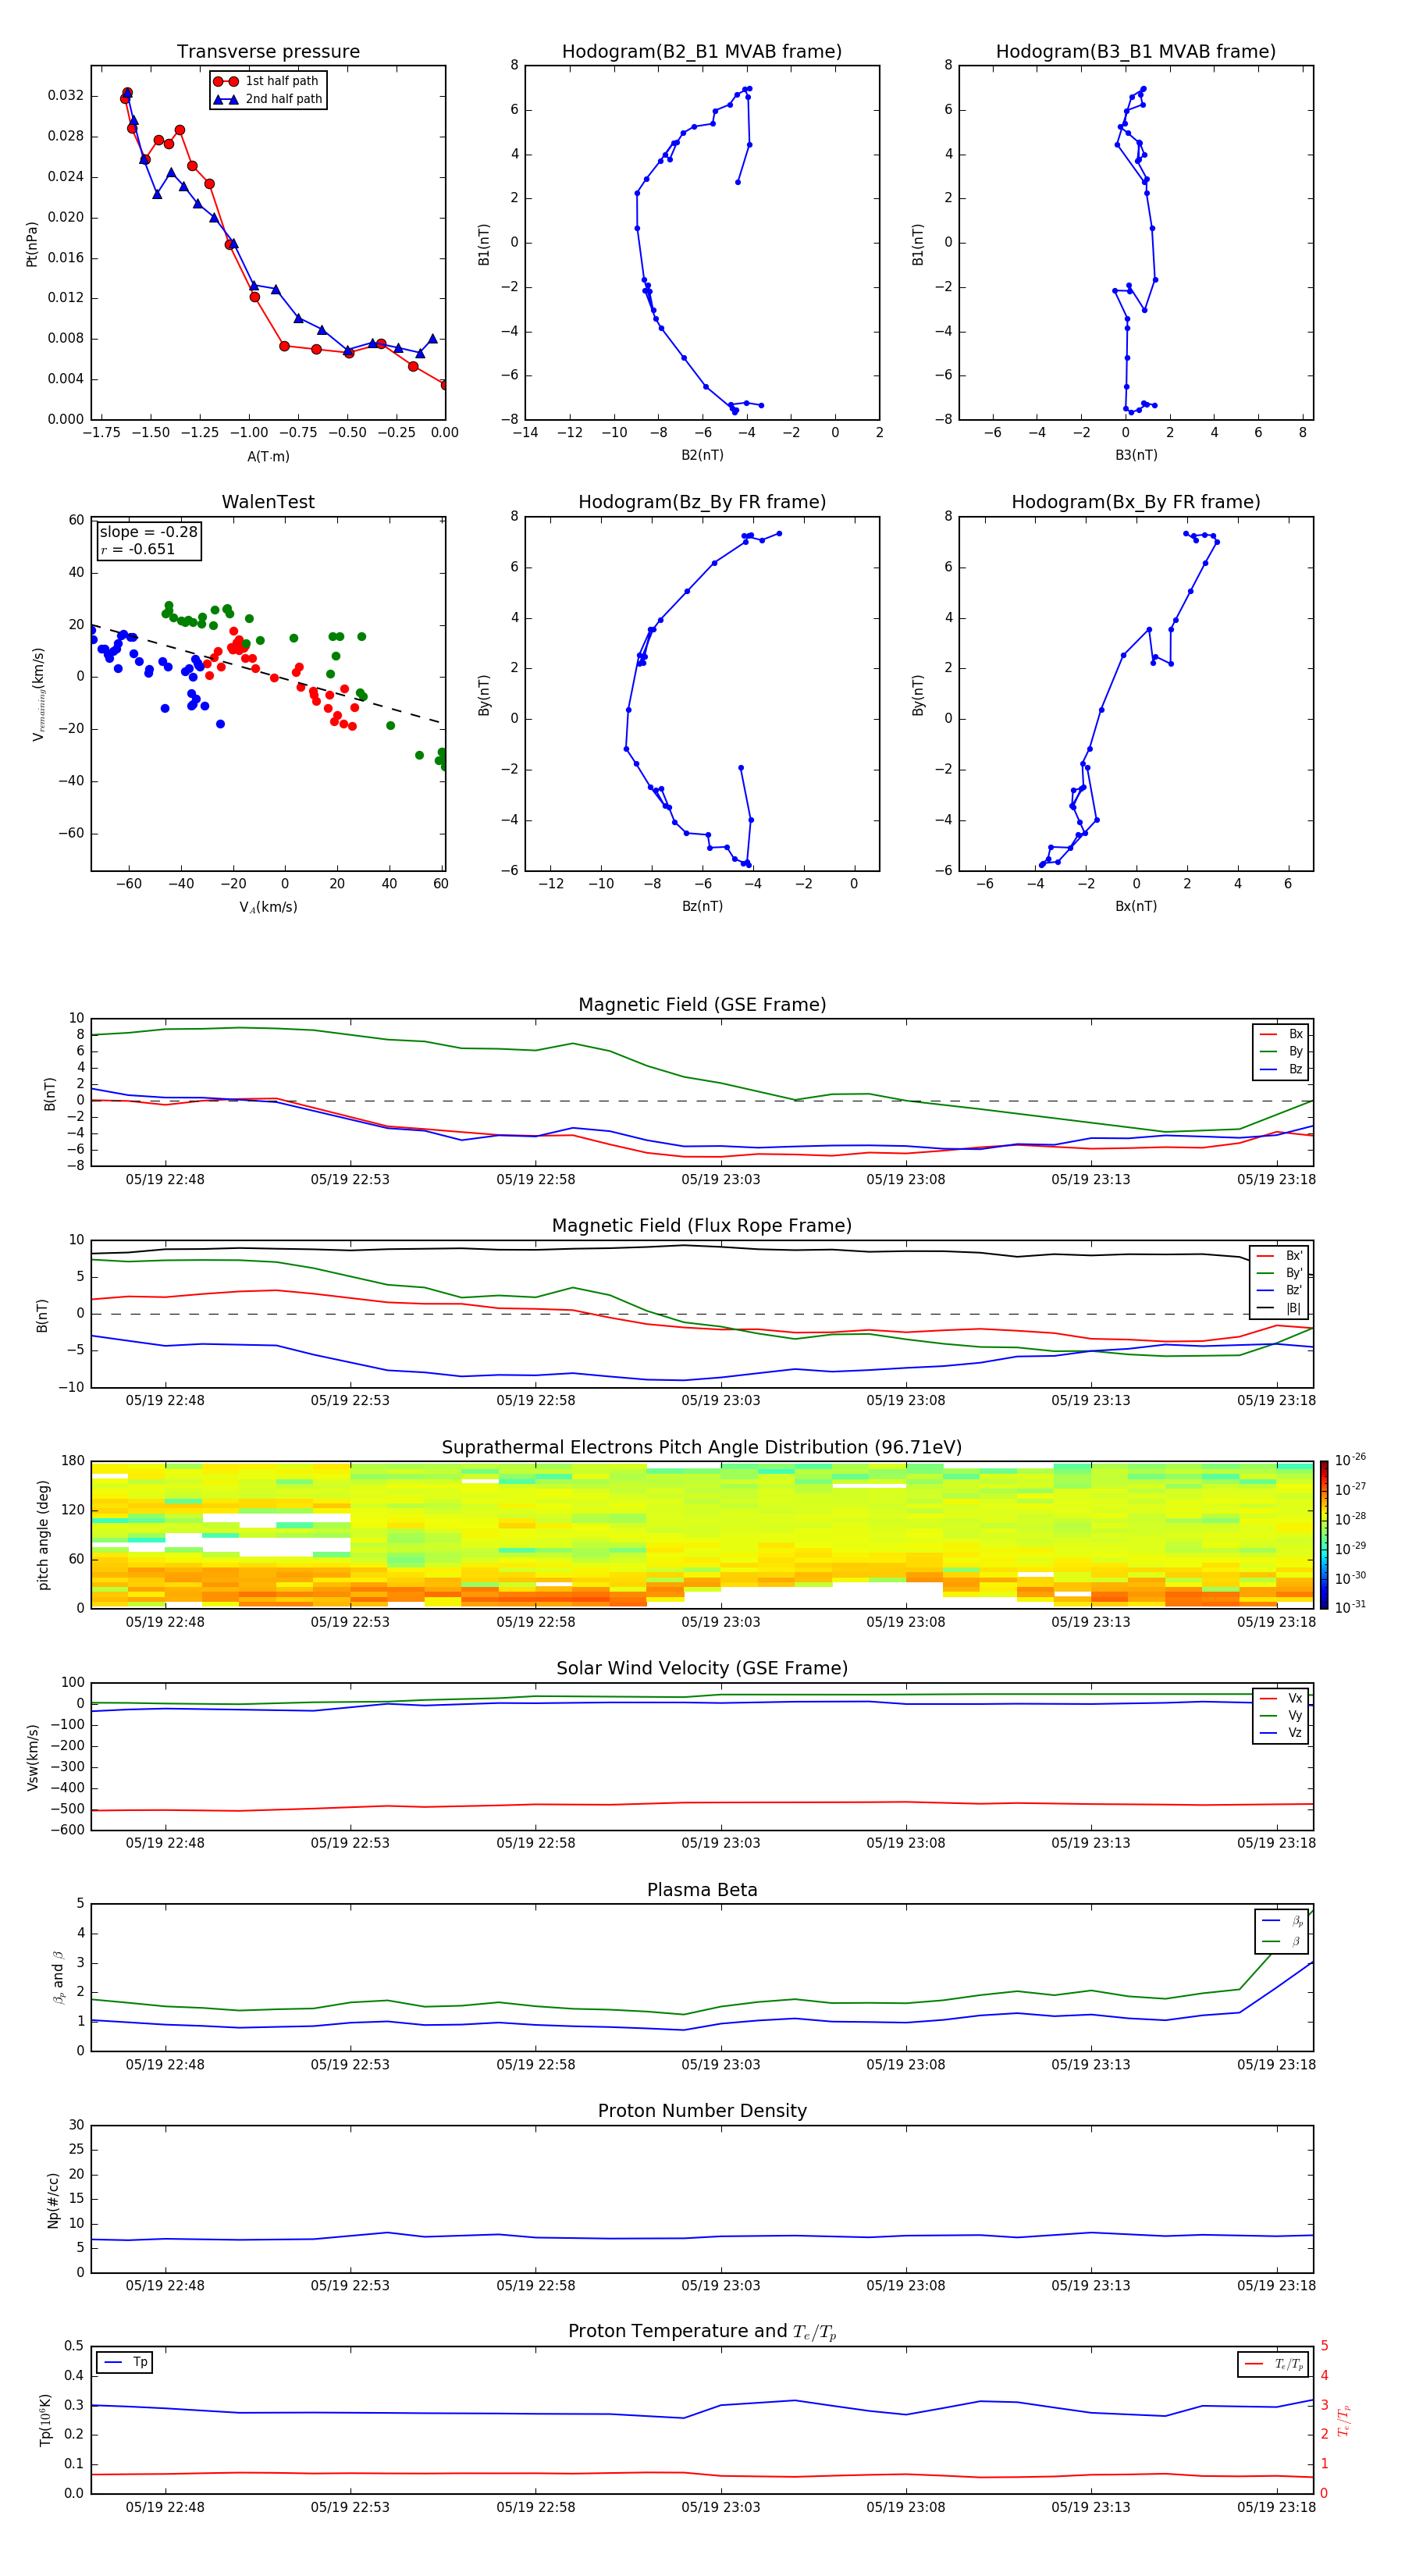
Task: Click the 'Transverse pressure' plot title
Action: [x=268, y=52]
